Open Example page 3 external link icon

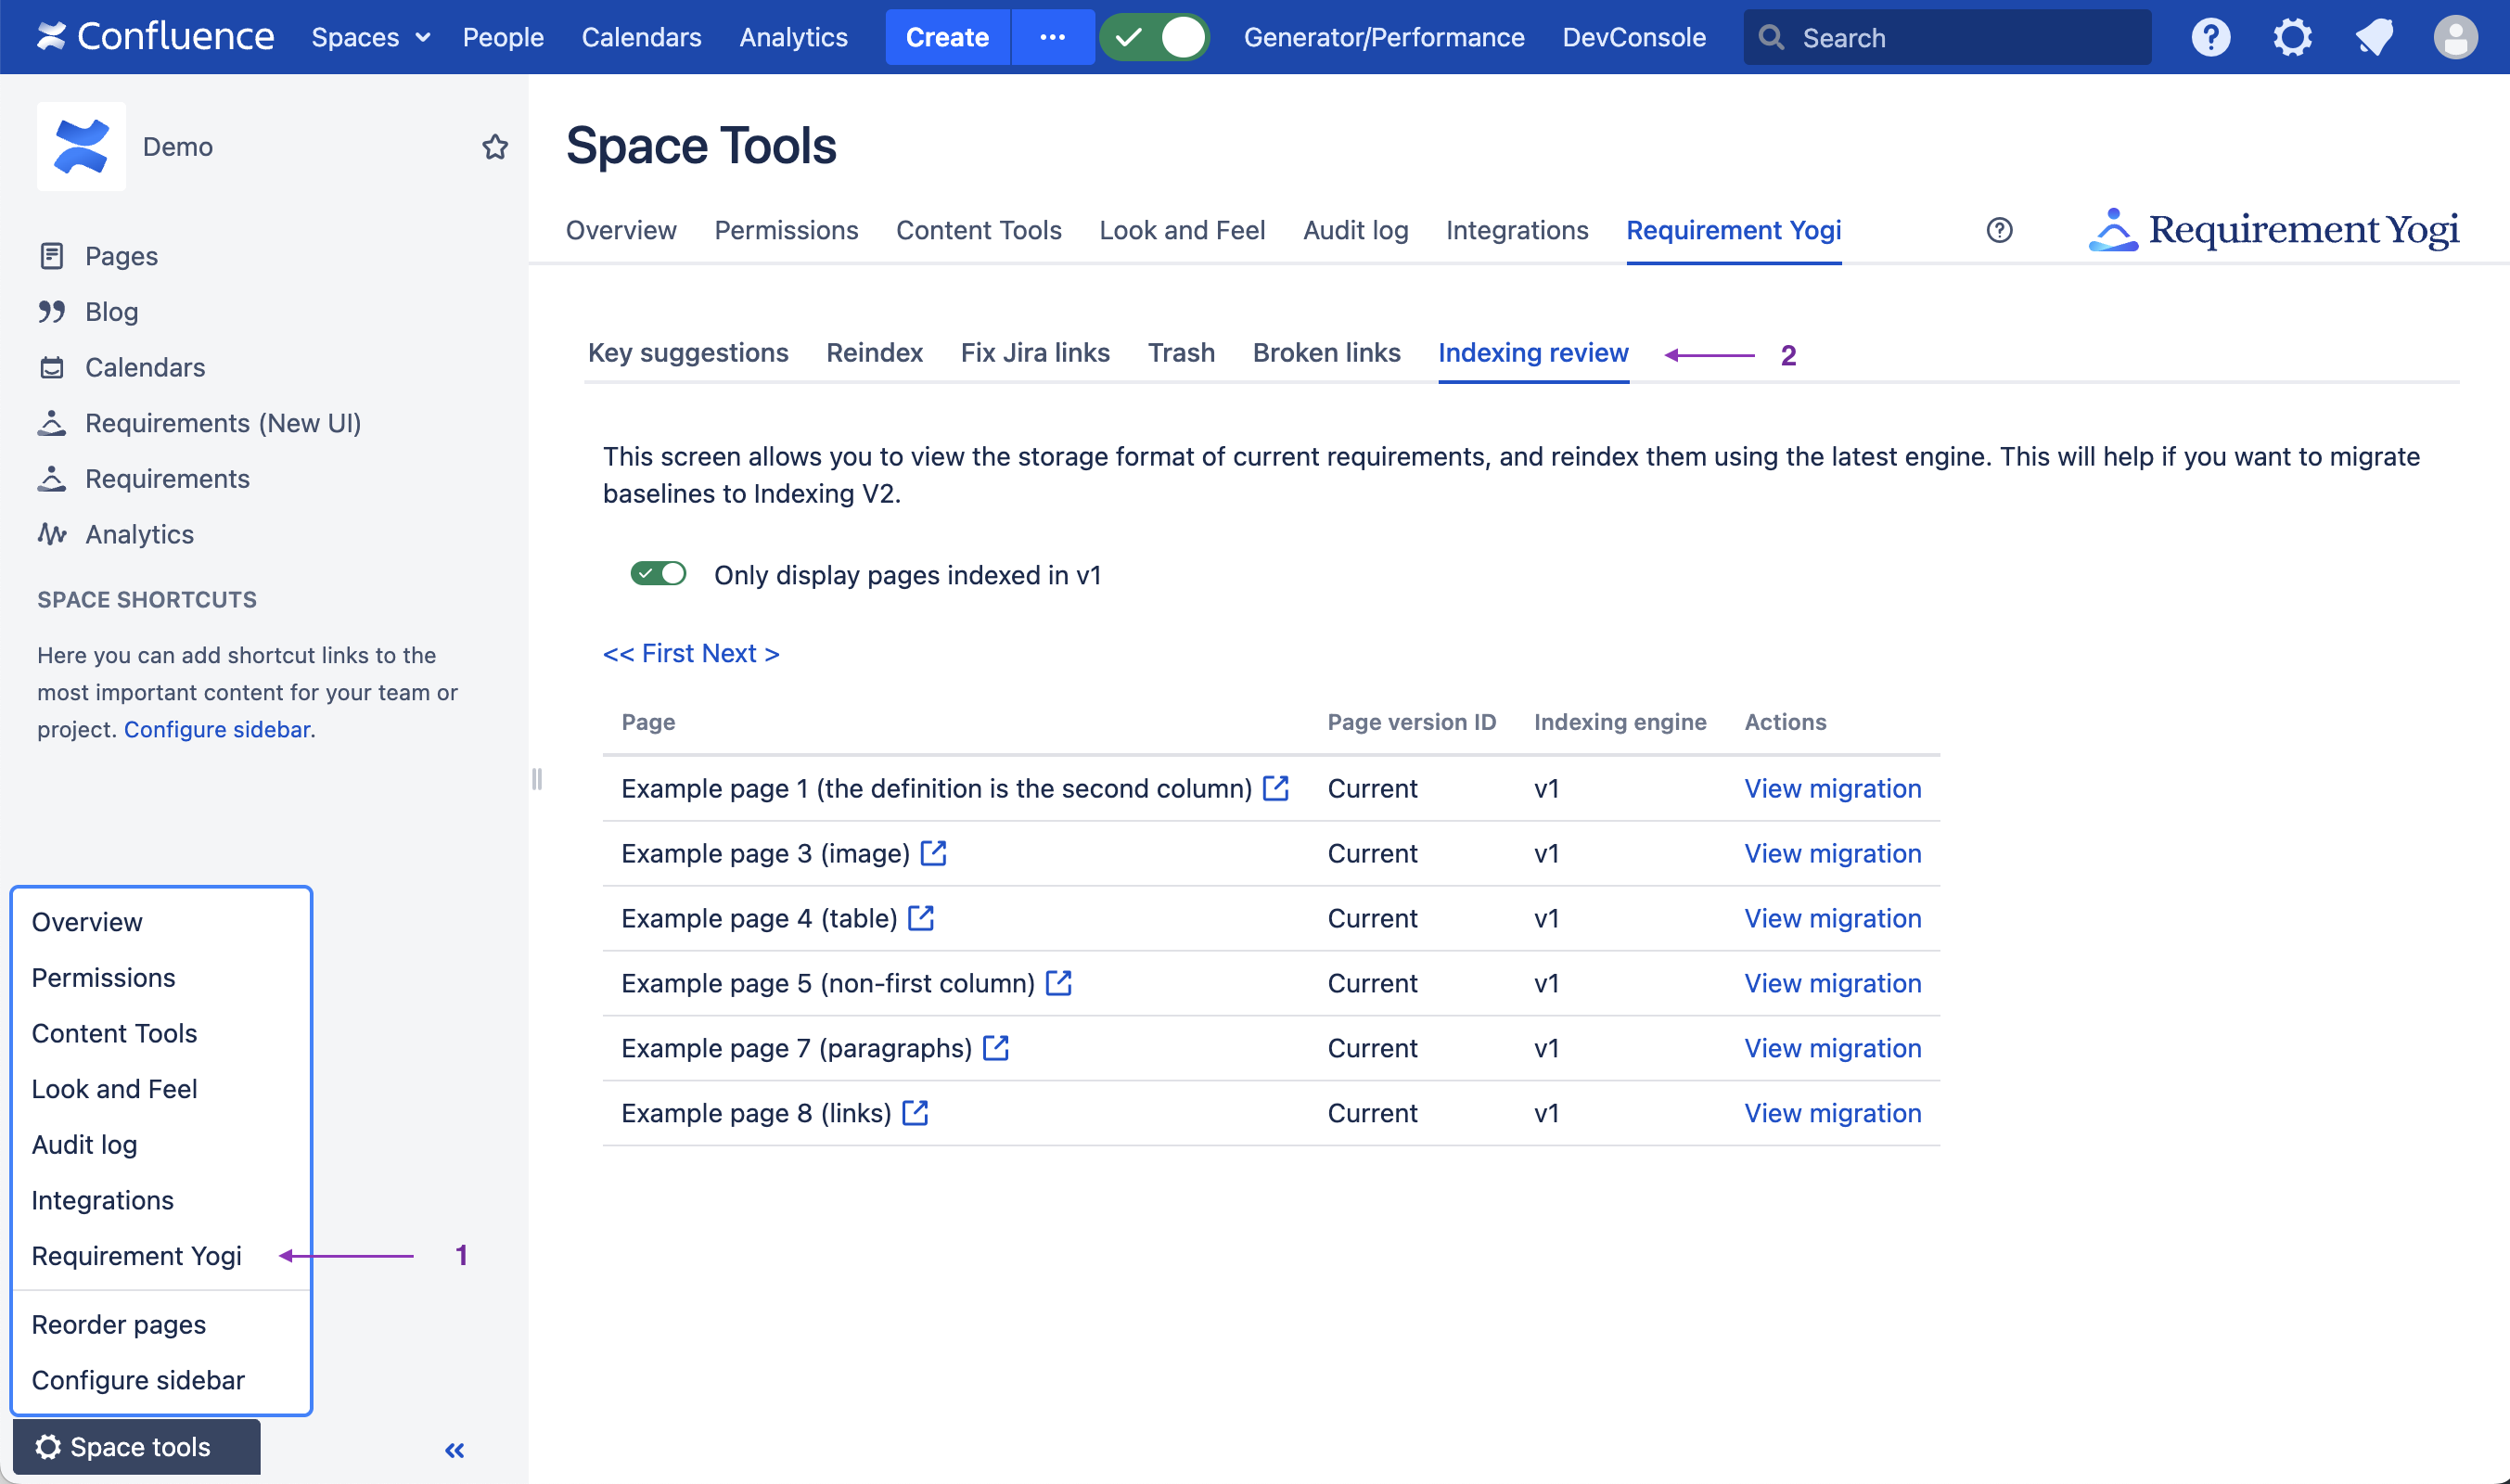933,853
